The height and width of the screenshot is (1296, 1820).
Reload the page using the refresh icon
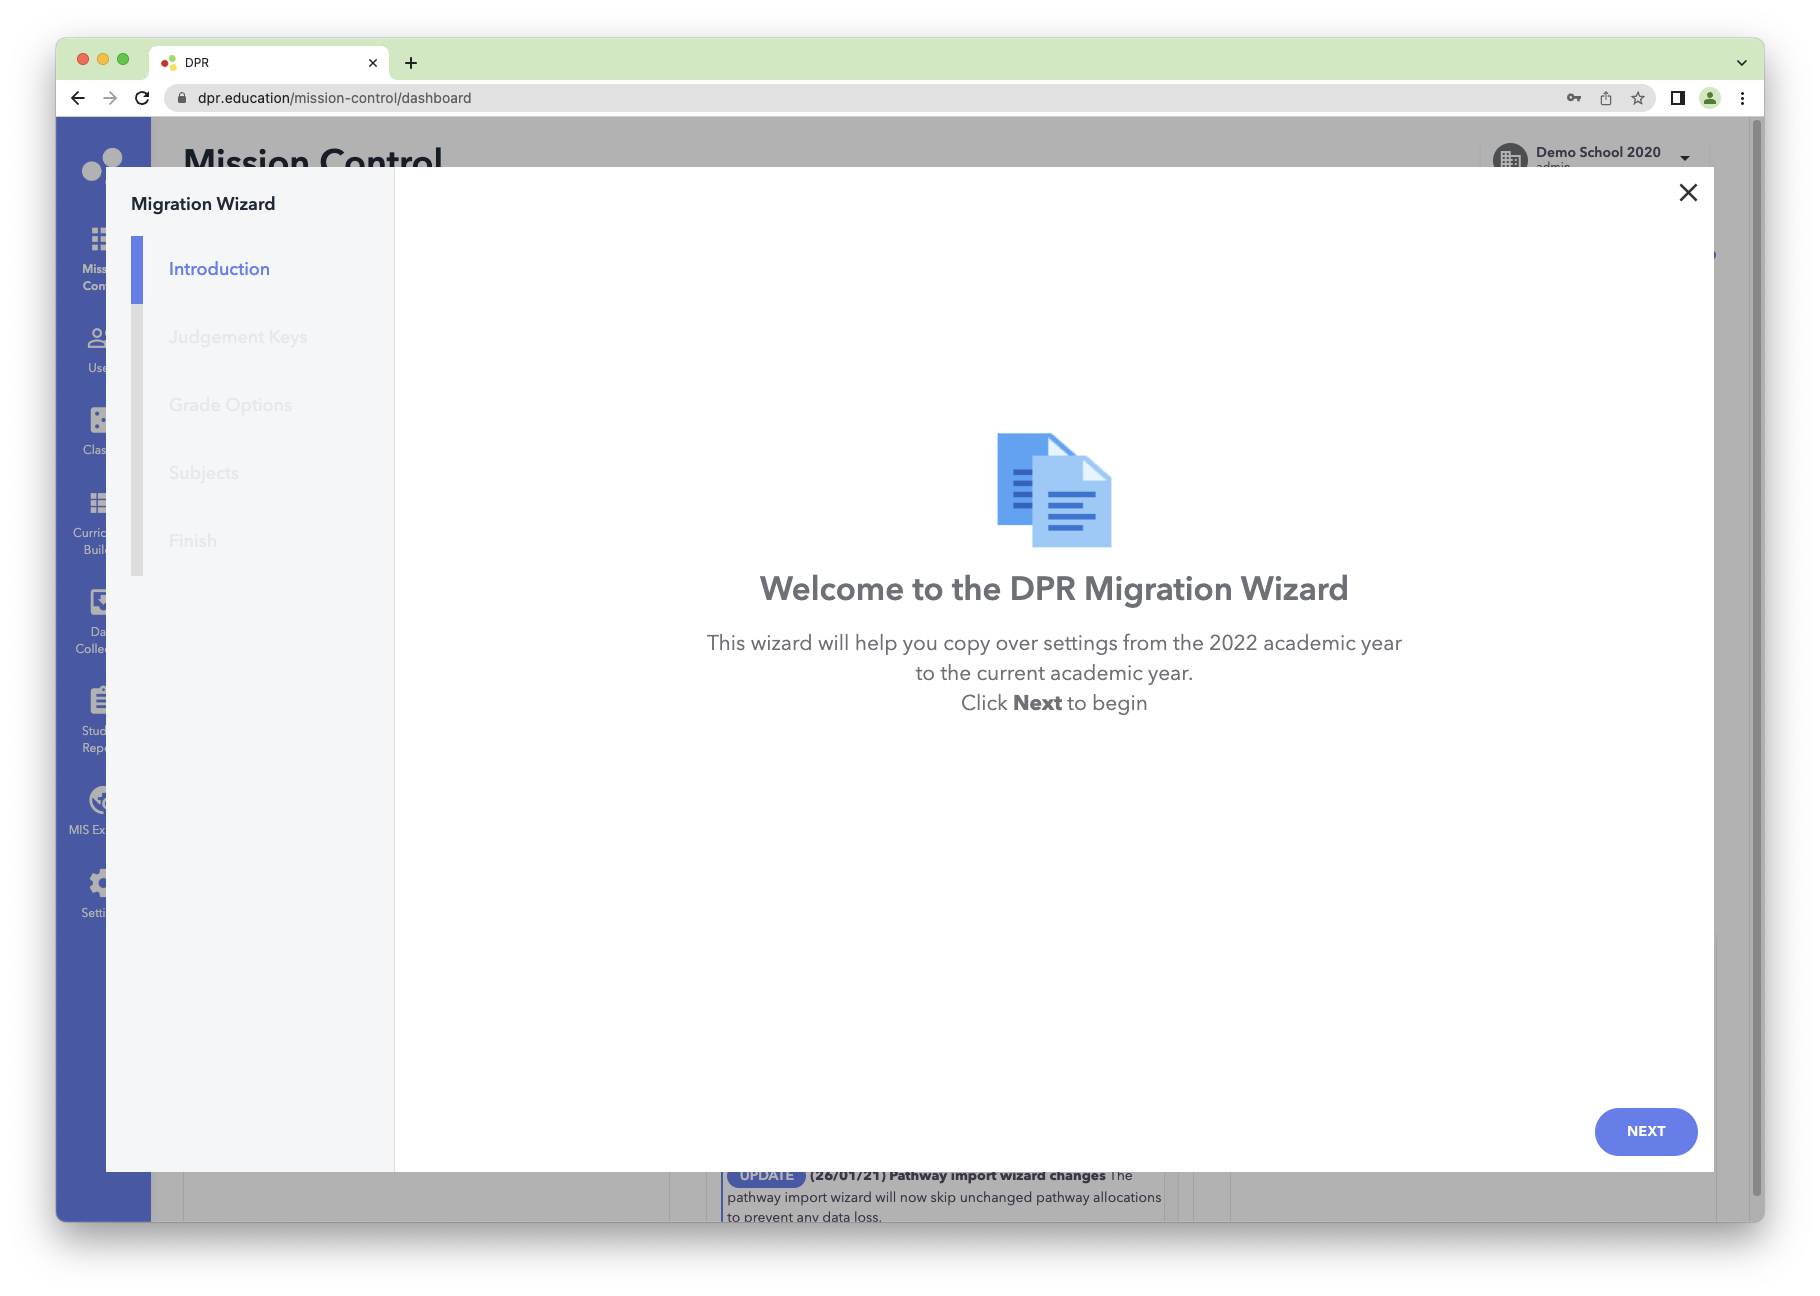(x=141, y=98)
